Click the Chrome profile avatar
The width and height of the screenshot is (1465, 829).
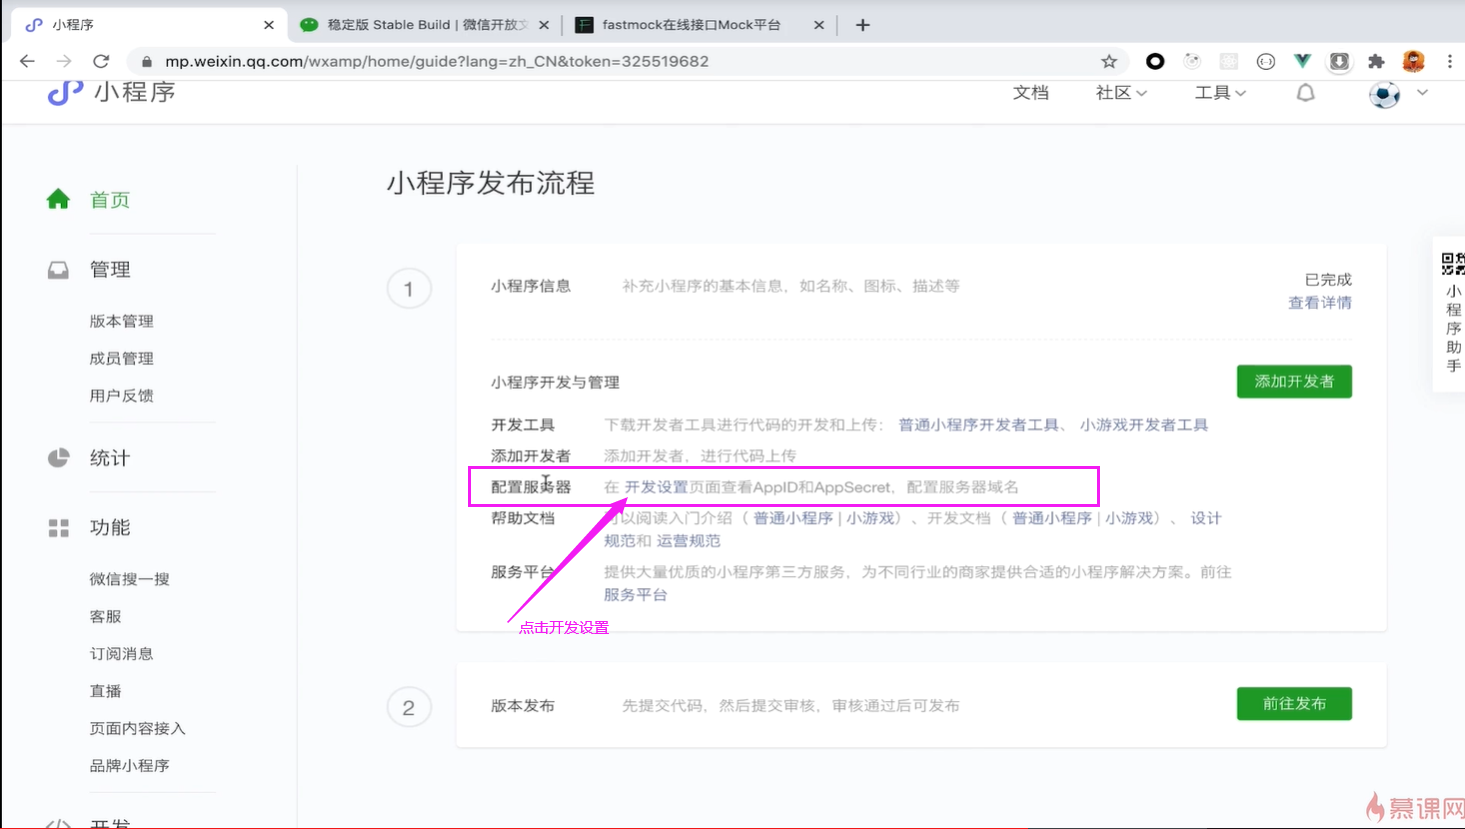tap(1413, 61)
